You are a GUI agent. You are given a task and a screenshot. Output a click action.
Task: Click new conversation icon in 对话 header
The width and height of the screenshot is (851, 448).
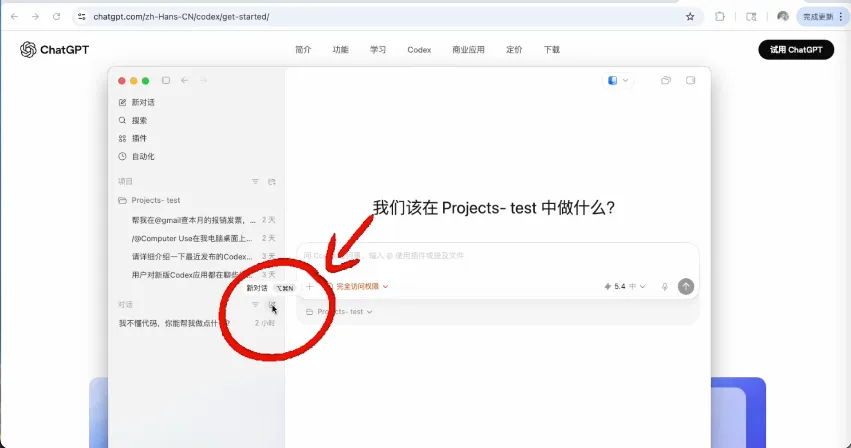click(272, 305)
